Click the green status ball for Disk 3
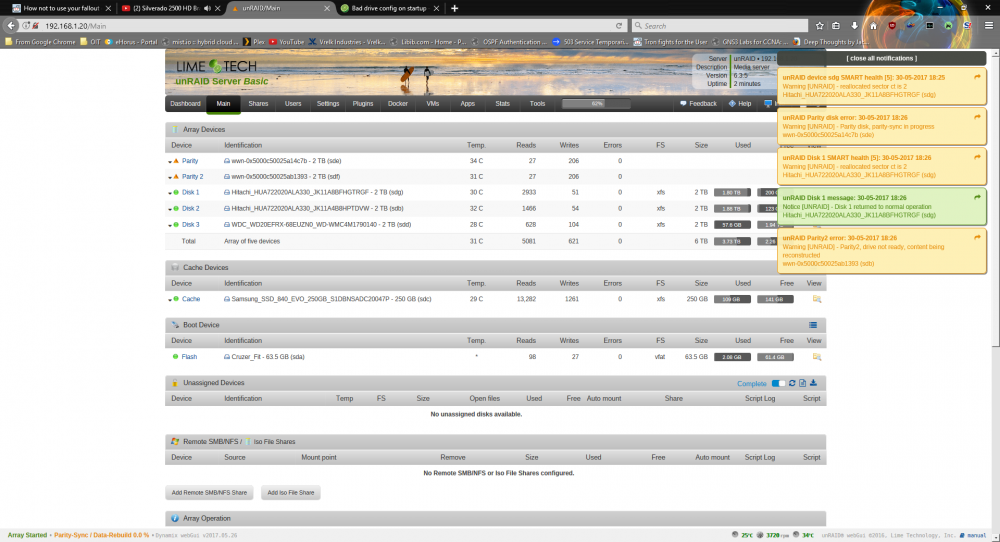The image size is (1000, 542). click(177, 224)
